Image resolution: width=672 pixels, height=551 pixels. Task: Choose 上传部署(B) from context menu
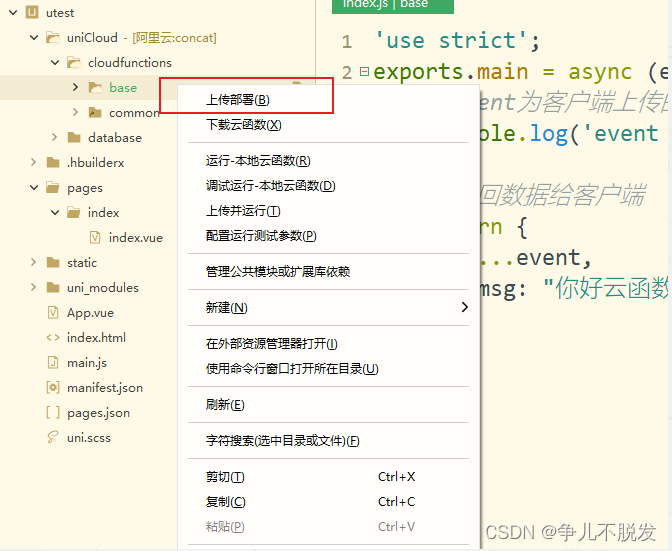tap(328, 100)
